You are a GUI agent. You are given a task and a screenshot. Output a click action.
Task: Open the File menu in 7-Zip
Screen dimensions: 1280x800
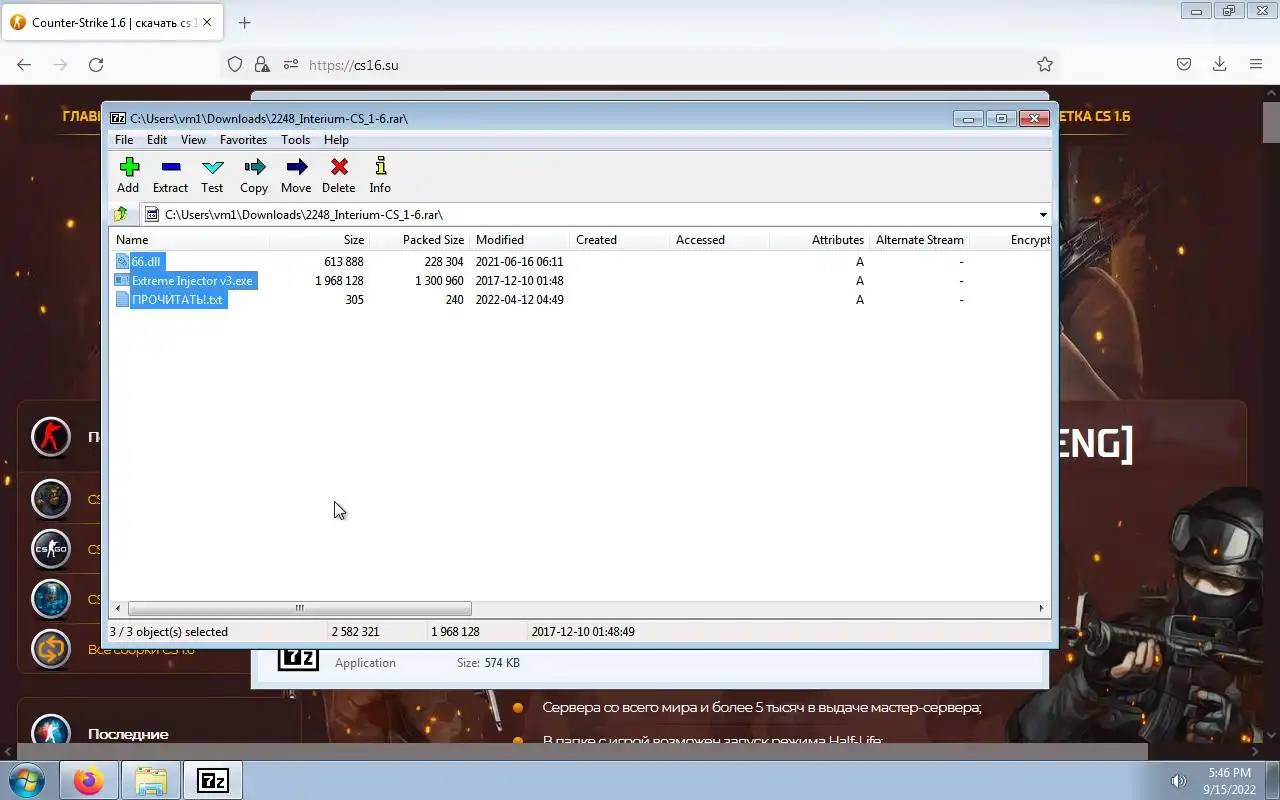124,140
